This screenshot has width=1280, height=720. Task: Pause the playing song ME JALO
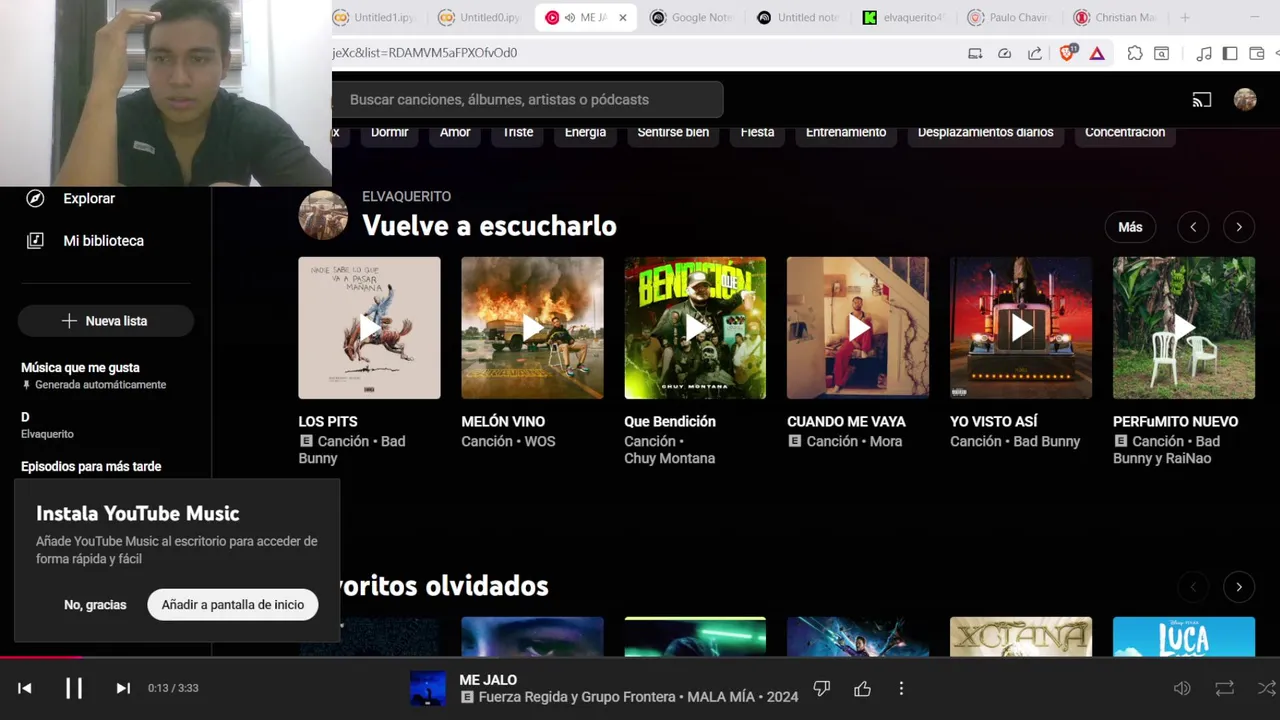tap(74, 688)
